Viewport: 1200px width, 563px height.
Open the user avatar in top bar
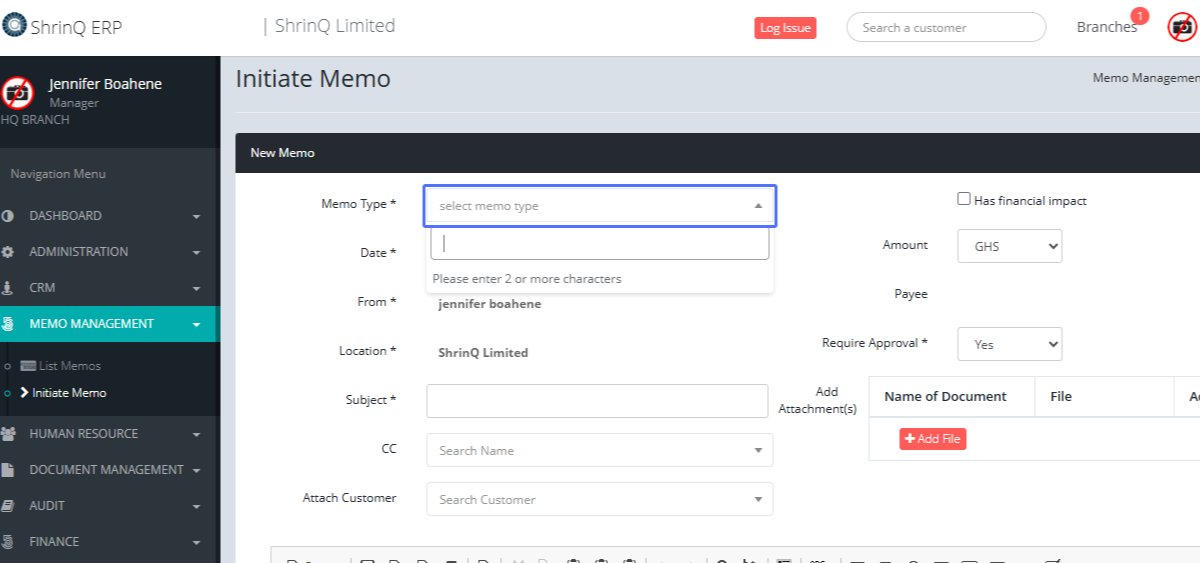[1182, 27]
